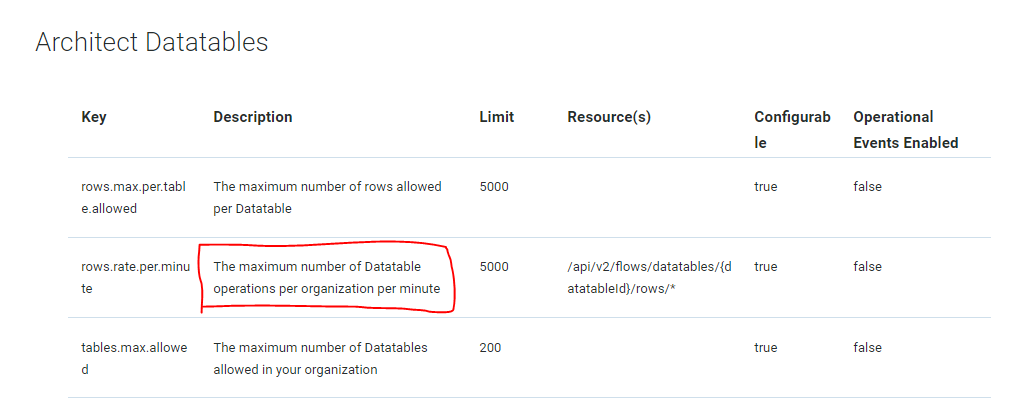This screenshot has height=420, width=1031.
Task: Click the Operational Events Enabled header
Action: click(x=905, y=129)
